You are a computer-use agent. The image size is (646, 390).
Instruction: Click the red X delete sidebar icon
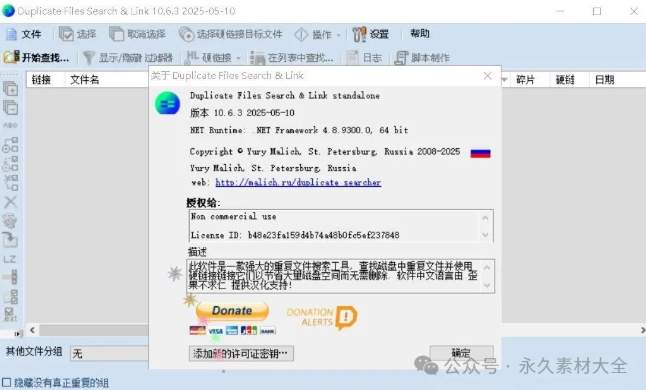(x=10, y=202)
